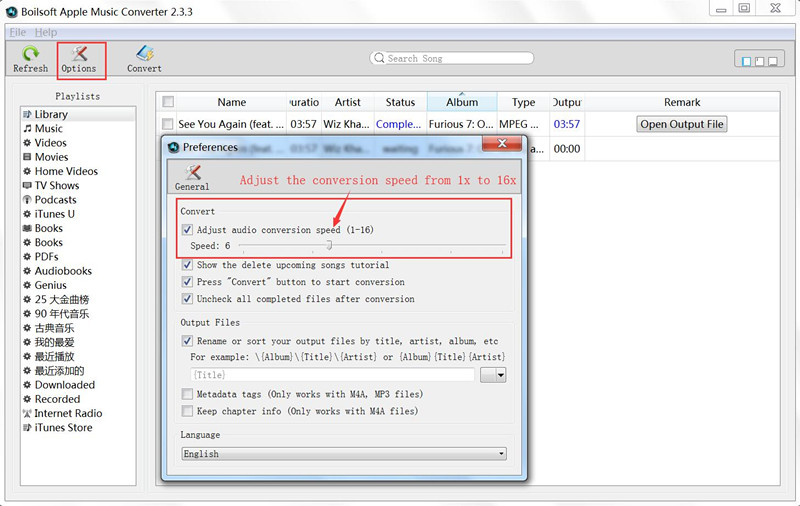
Task: Click the Open Output File button
Action: (x=682, y=124)
